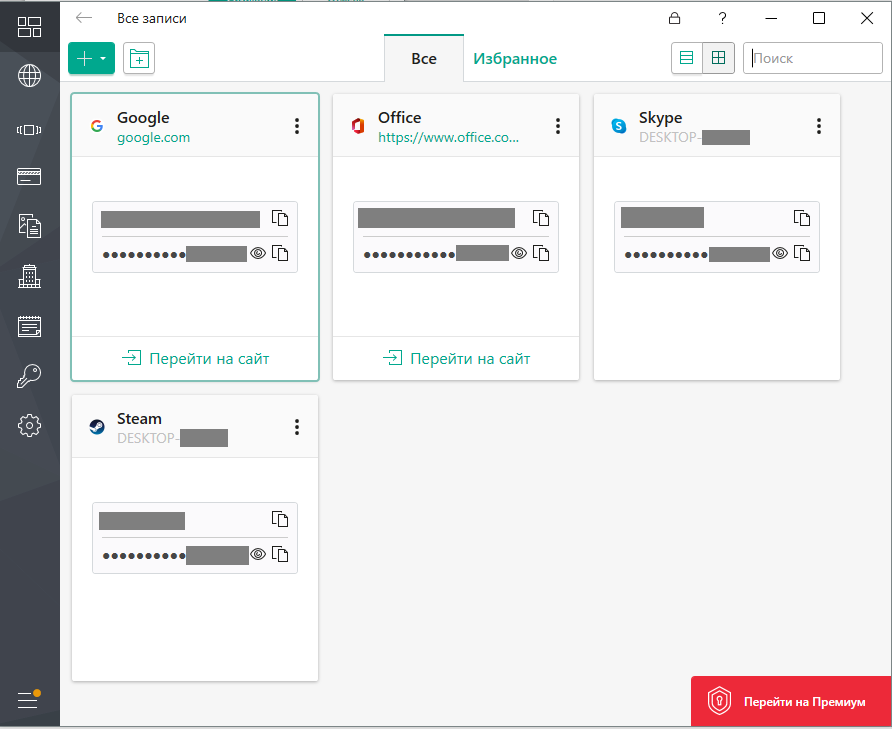892x729 pixels.
Task: Reveal the Office password with eye icon
Action: [x=519, y=253]
